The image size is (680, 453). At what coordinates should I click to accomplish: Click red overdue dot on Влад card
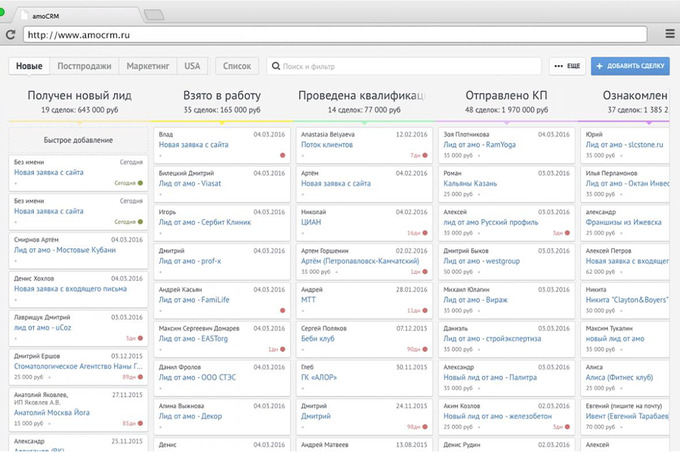pos(283,156)
